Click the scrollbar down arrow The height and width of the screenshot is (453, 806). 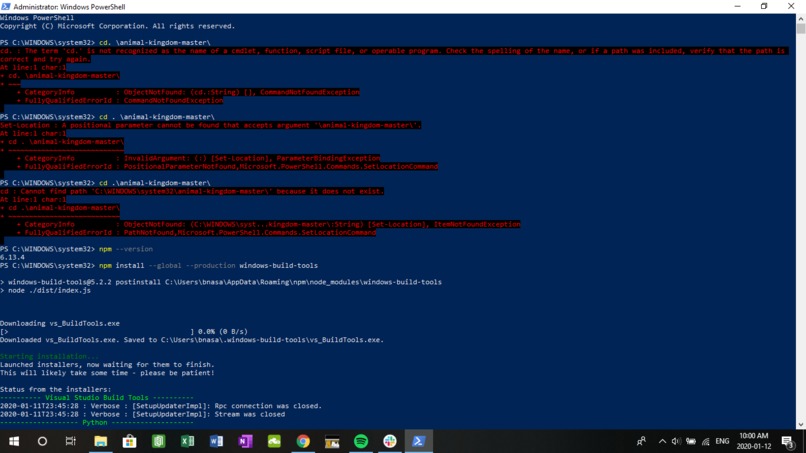(x=801, y=425)
